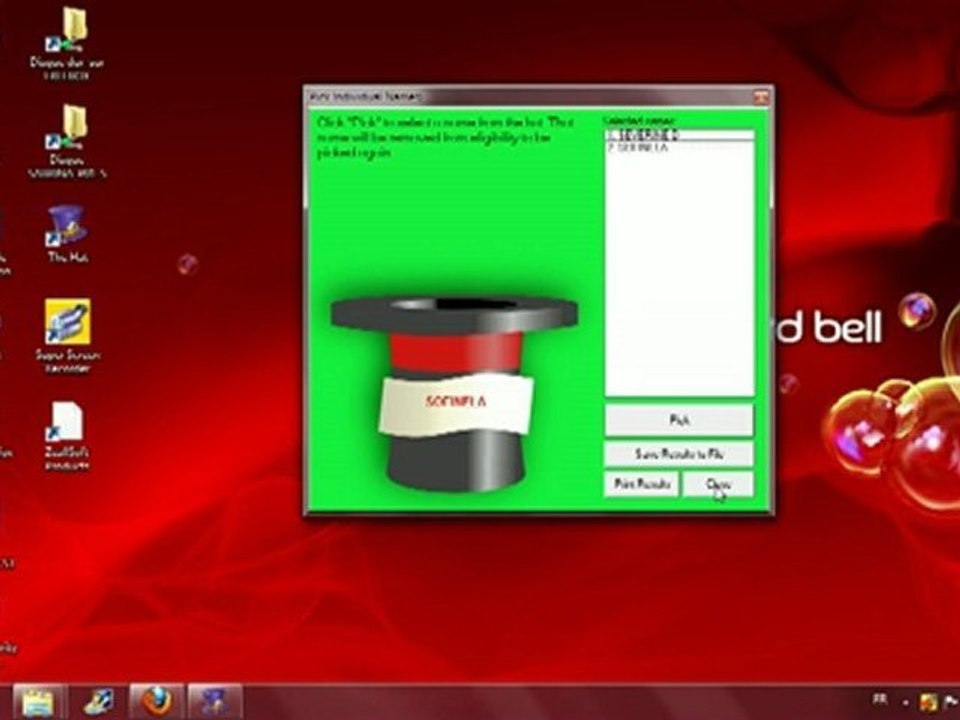
Task: Click the Pick button to draw a name
Action: [x=679, y=420]
